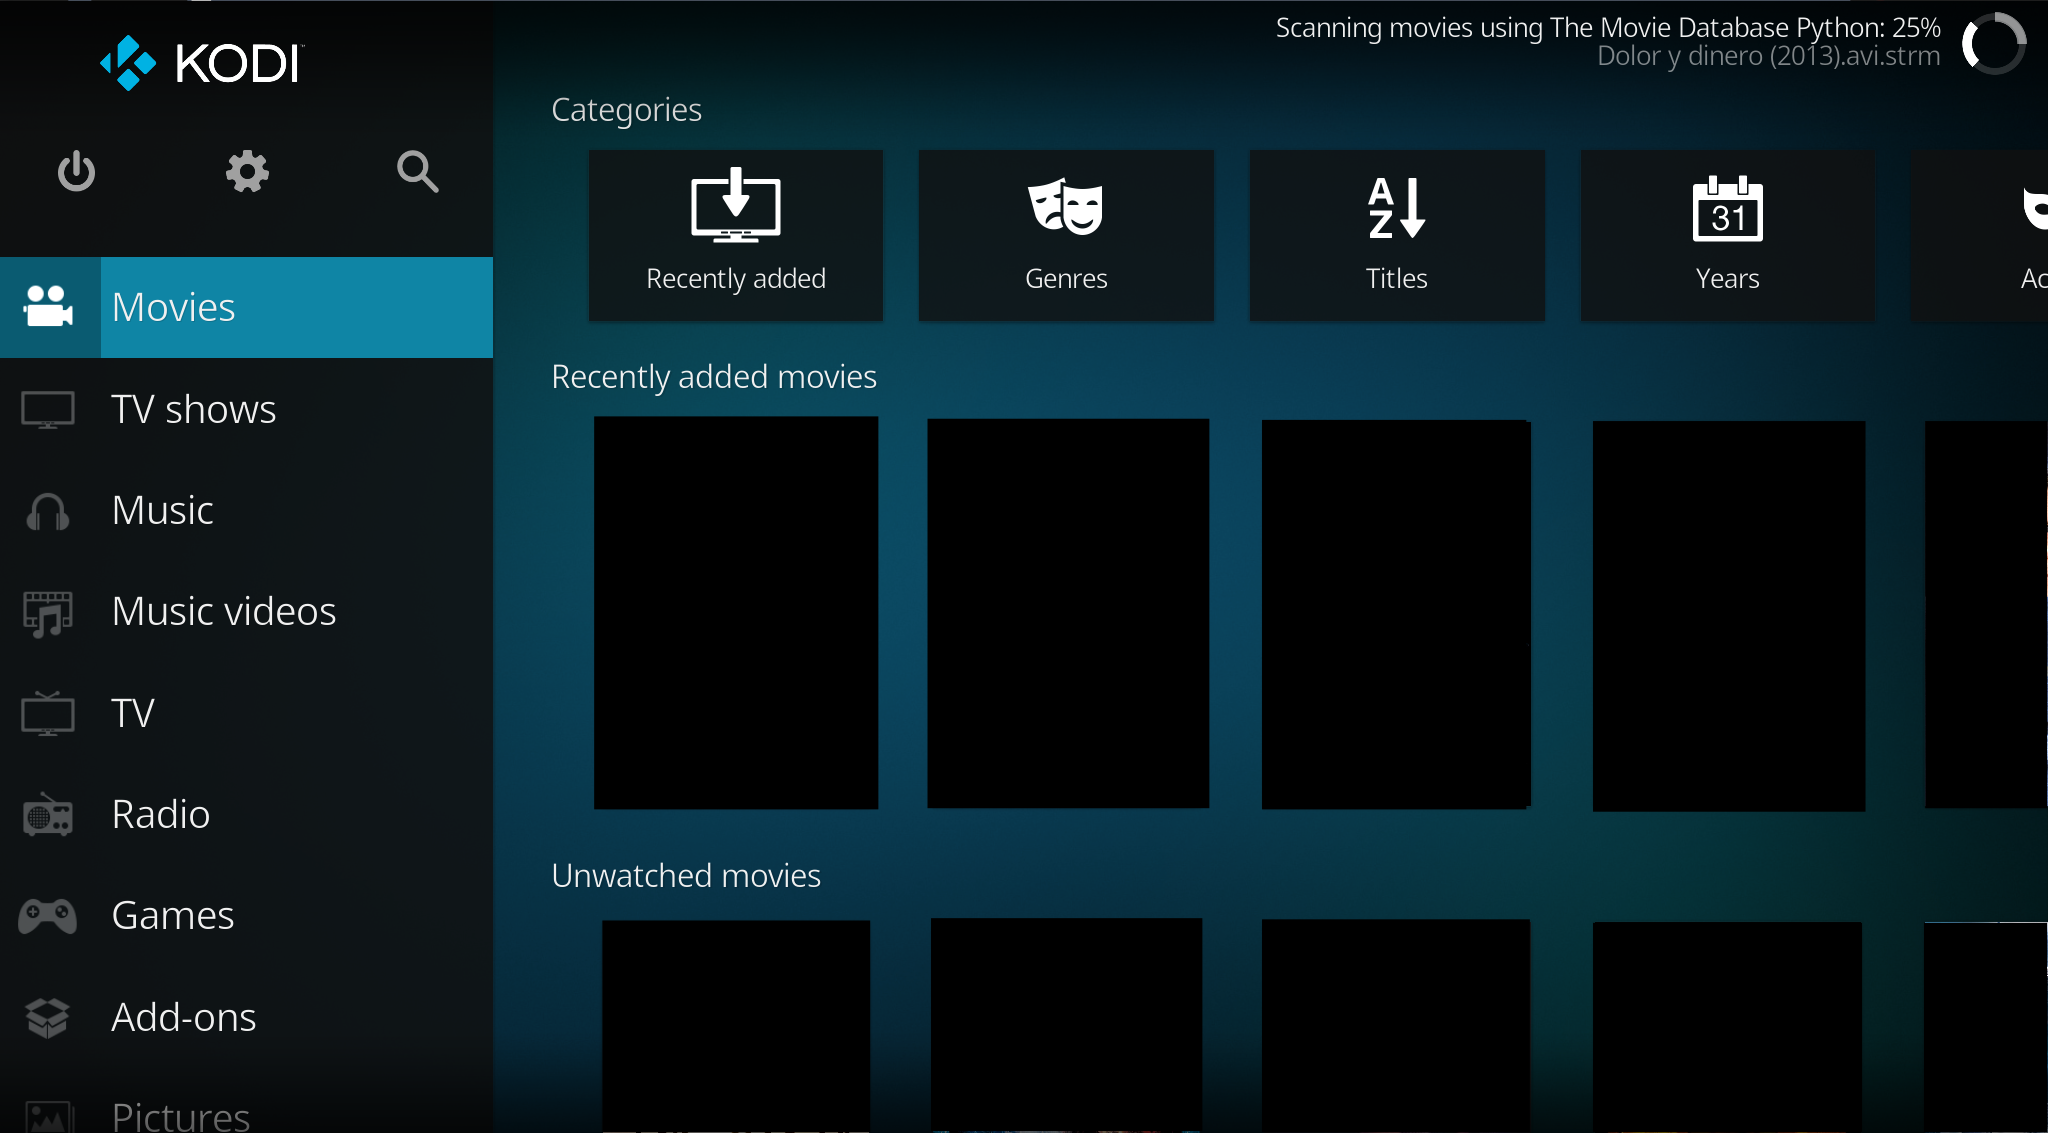The width and height of the screenshot is (2048, 1133).
Task: Click the headphones icon beside Music
Action: point(48,511)
